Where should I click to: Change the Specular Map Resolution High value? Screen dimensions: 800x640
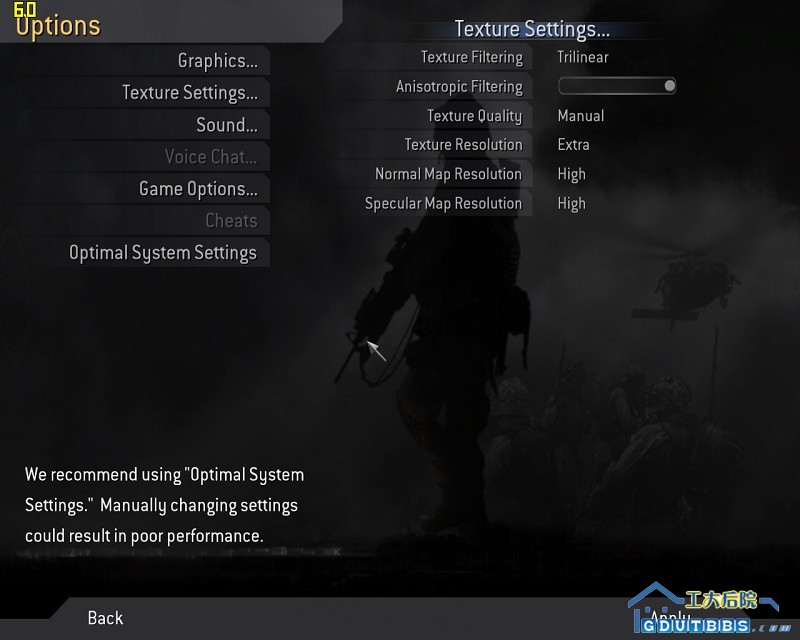(571, 203)
